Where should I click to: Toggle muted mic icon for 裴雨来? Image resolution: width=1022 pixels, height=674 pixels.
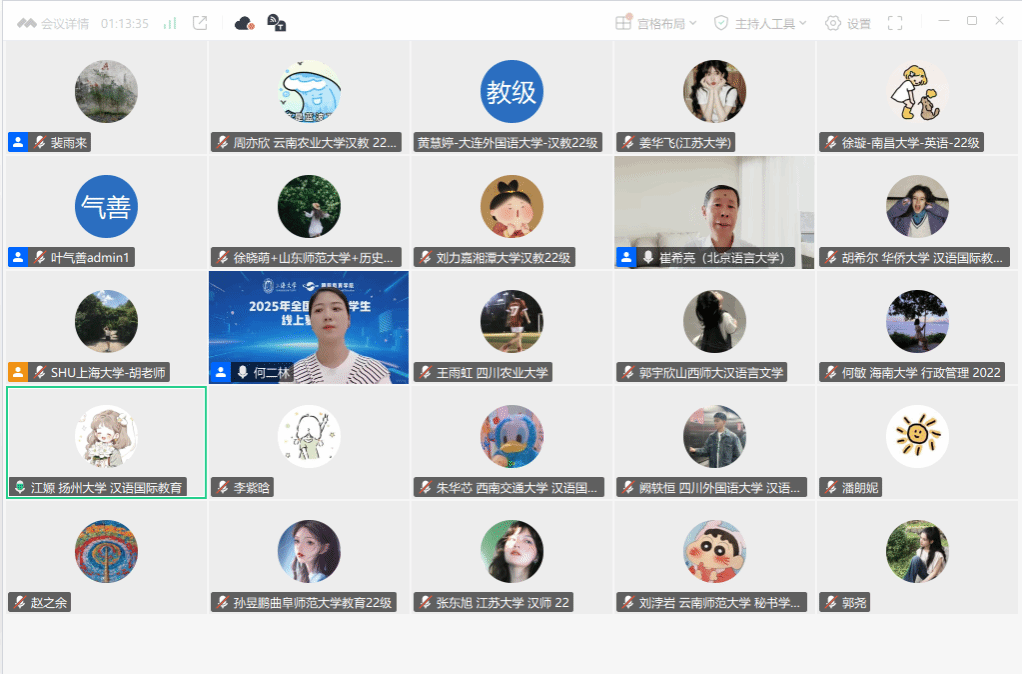pos(40,143)
